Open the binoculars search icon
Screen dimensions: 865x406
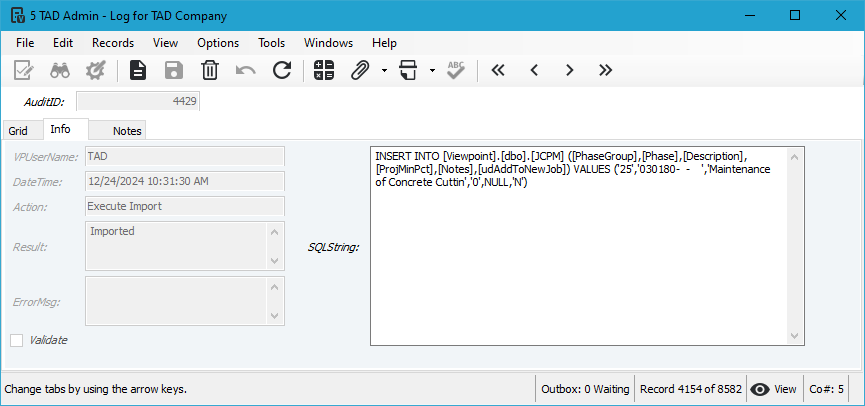[60, 70]
